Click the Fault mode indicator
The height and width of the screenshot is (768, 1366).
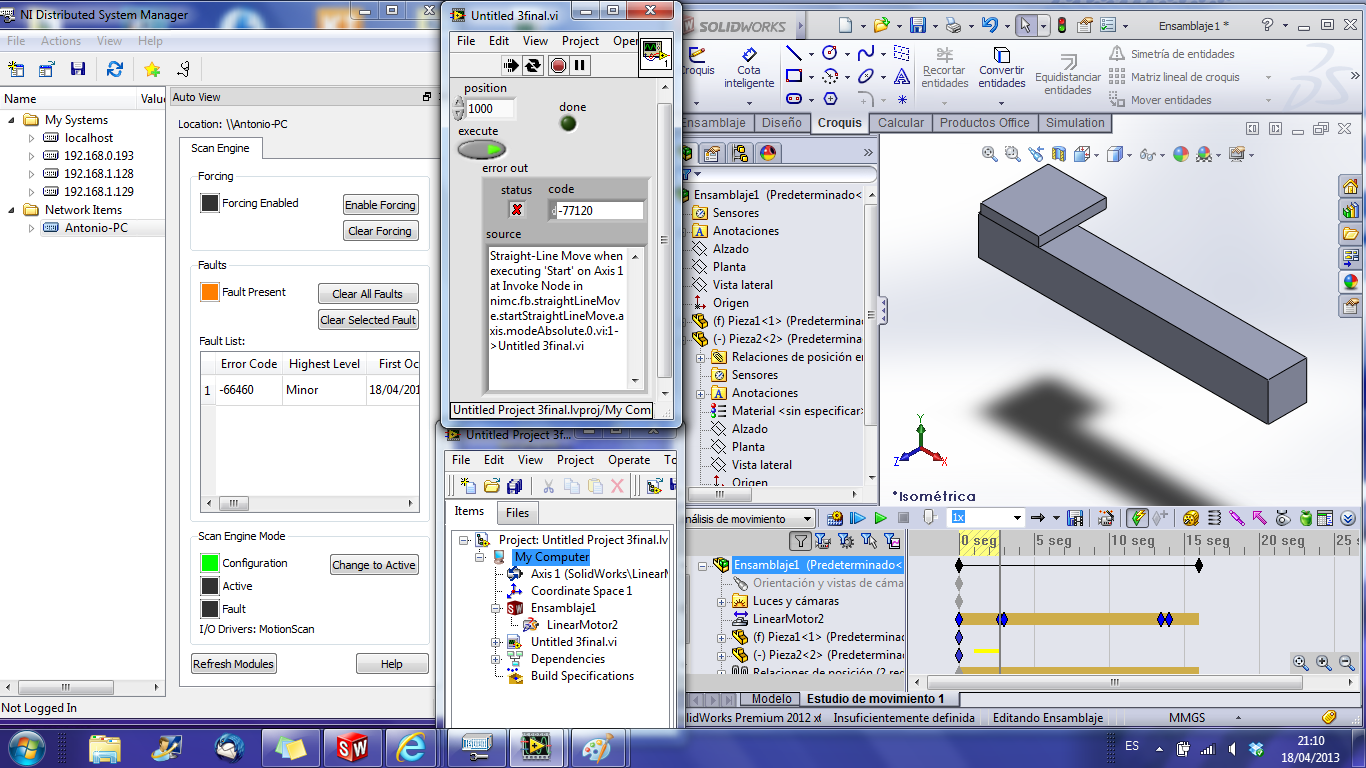209,609
